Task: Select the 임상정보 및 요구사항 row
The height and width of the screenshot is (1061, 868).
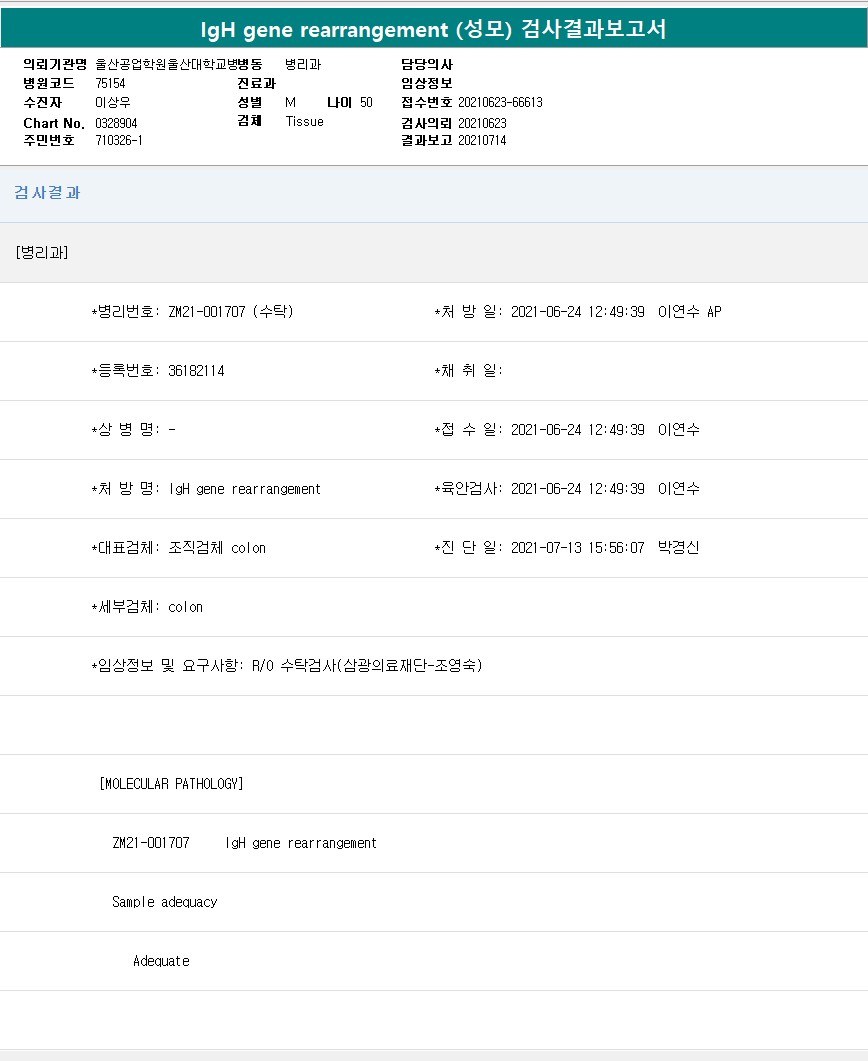Action: (x=287, y=666)
